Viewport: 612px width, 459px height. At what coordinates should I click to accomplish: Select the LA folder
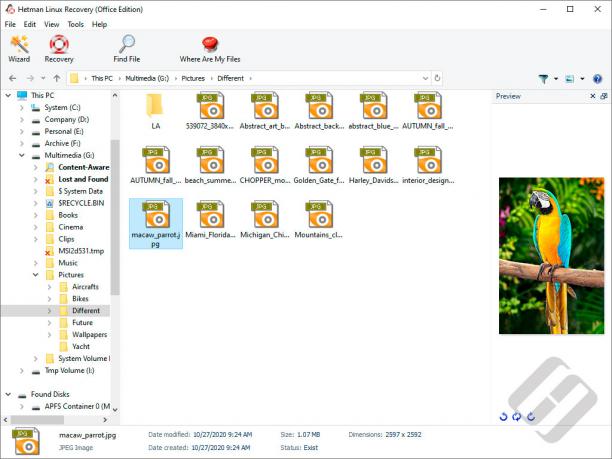point(155,111)
